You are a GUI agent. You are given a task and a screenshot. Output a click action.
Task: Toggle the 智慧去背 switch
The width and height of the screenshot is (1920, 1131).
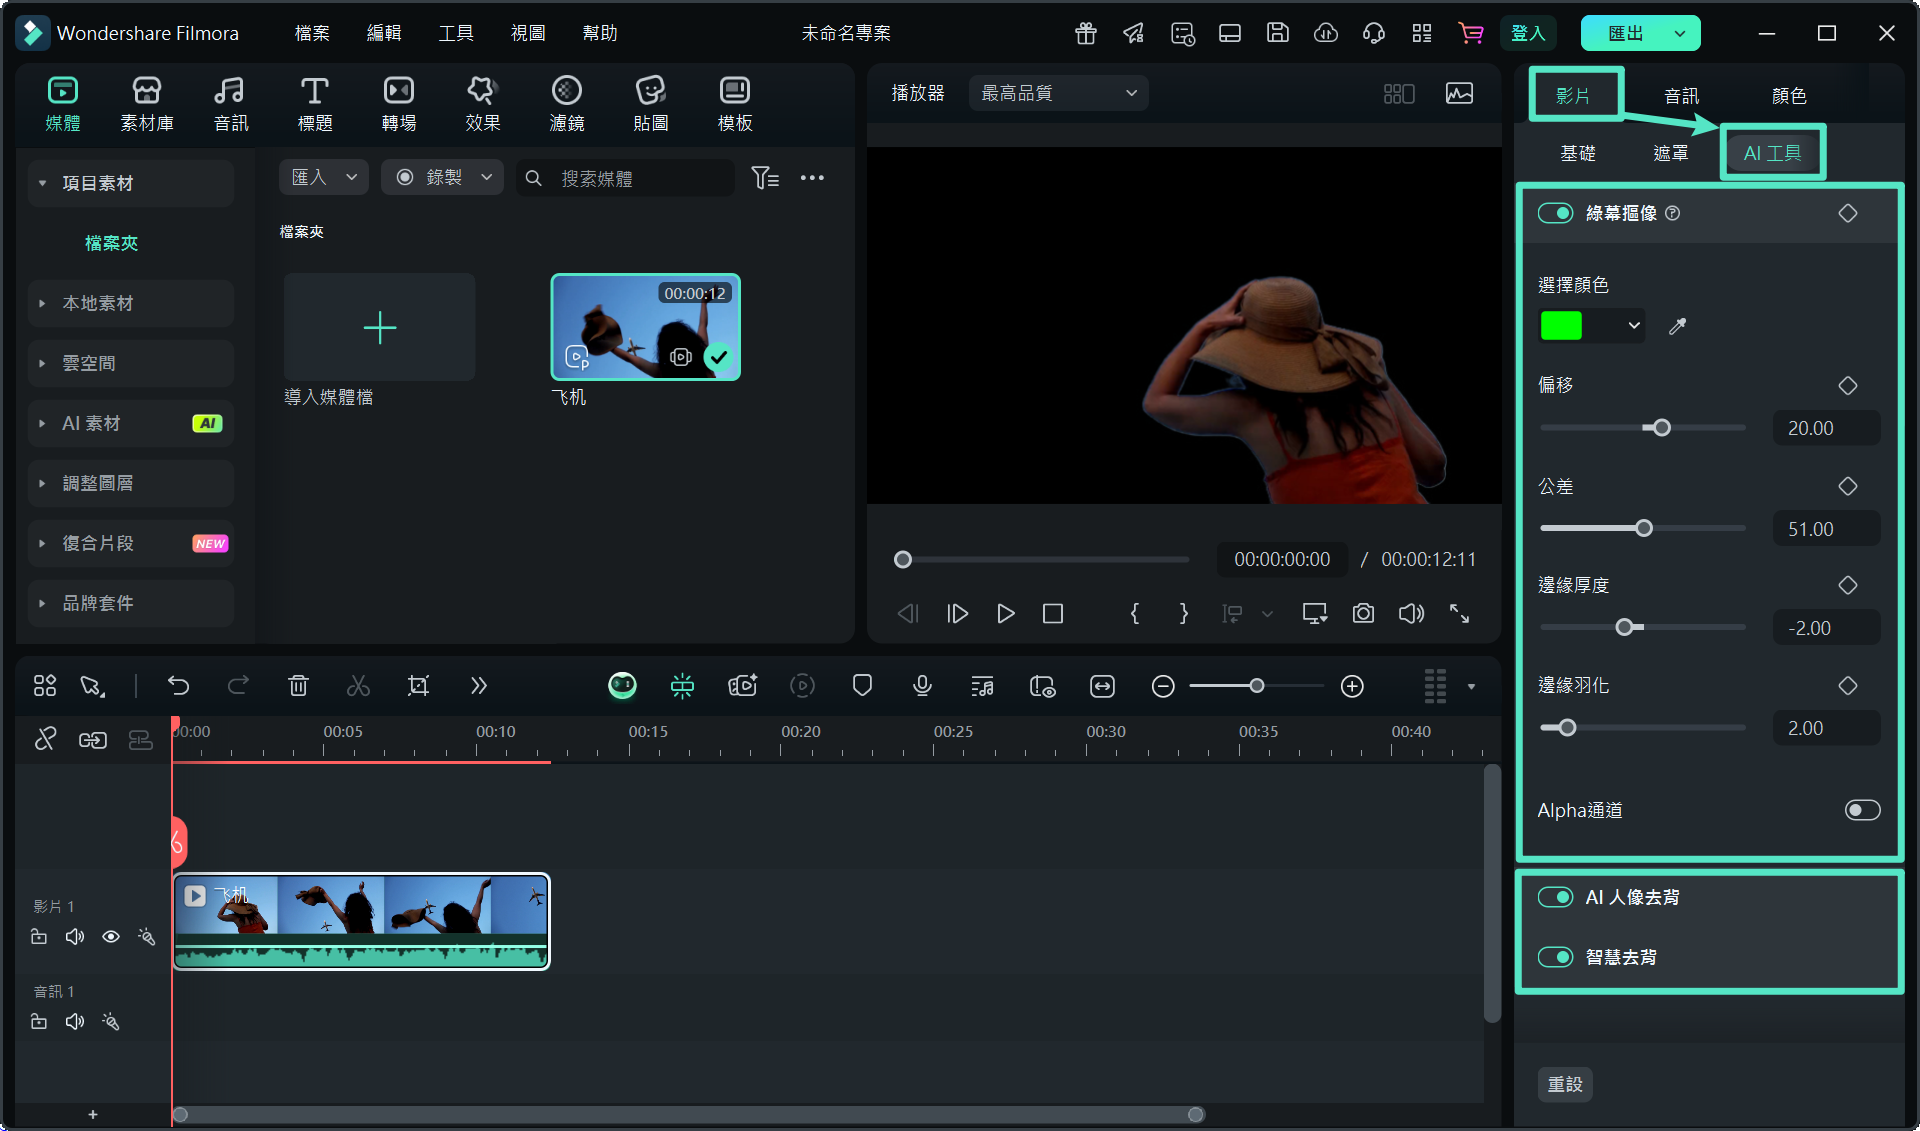click(1555, 957)
